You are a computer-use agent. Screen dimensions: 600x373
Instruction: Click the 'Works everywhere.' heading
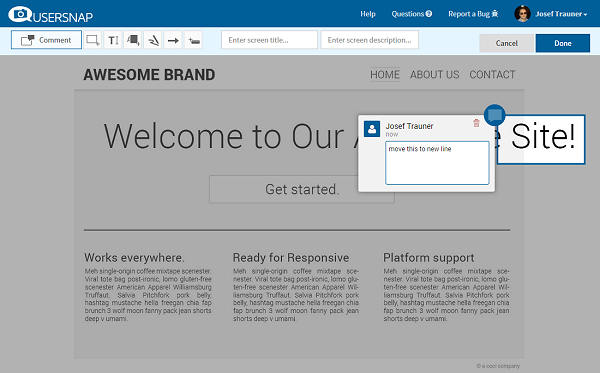point(134,258)
